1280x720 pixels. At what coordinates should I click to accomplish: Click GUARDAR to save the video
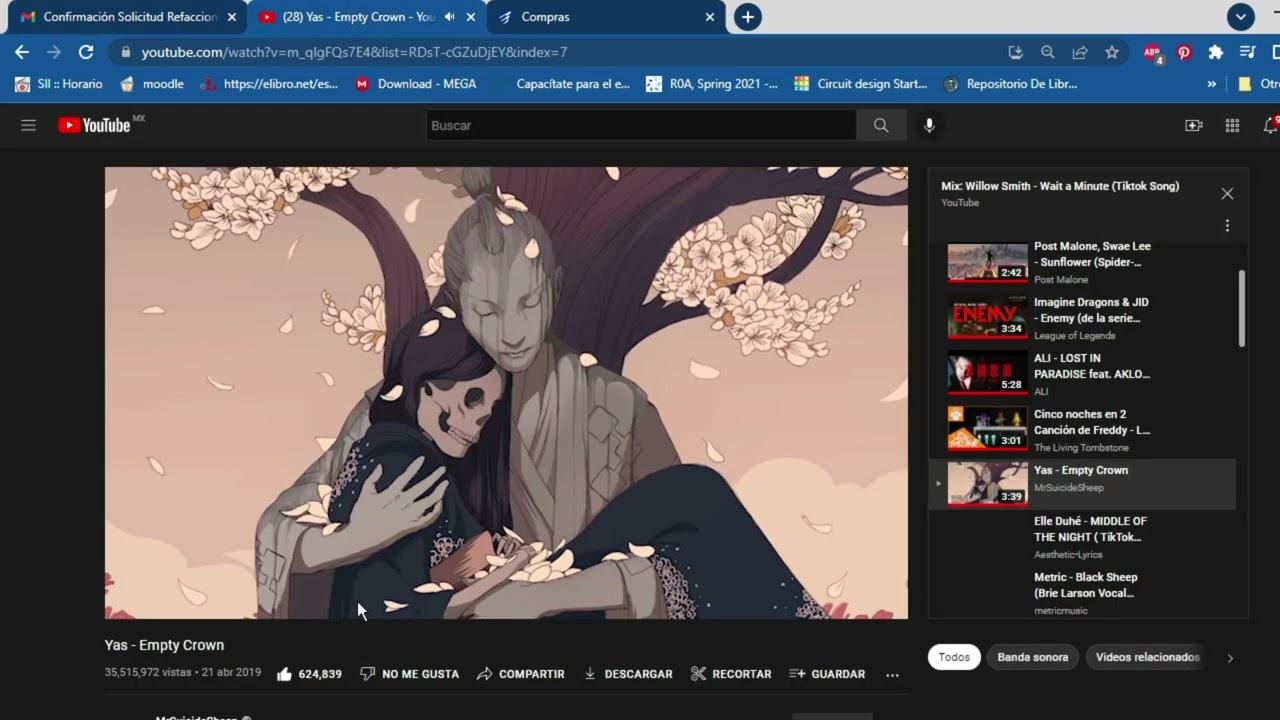(x=827, y=674)
